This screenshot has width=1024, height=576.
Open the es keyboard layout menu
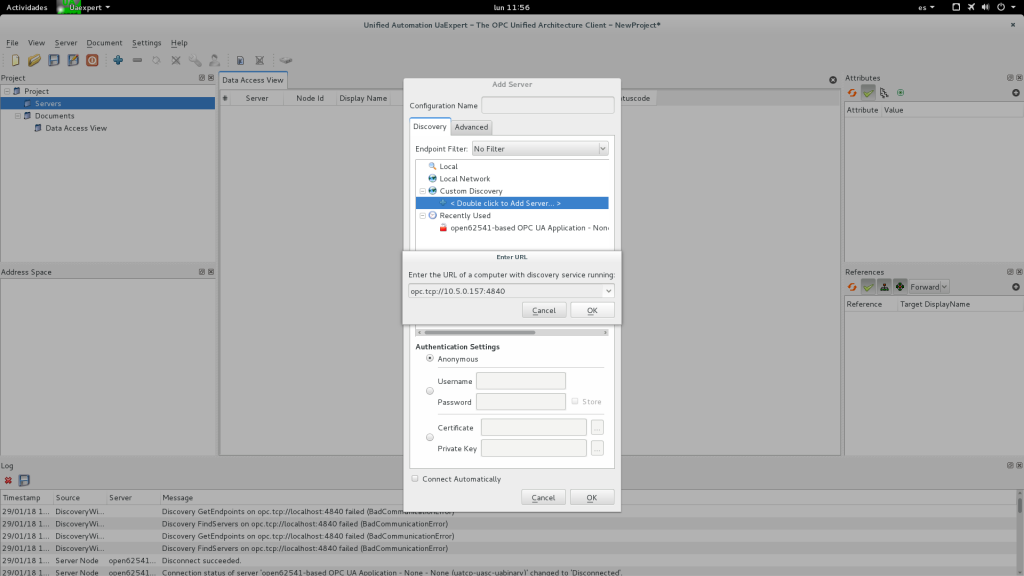[926, 7]
